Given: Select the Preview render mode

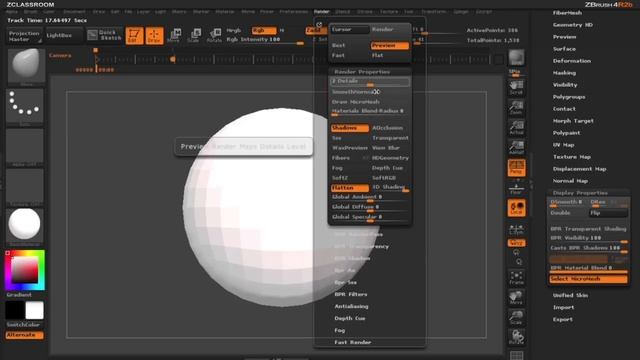Looking at the screenshot, I should (x=390, y=45).
